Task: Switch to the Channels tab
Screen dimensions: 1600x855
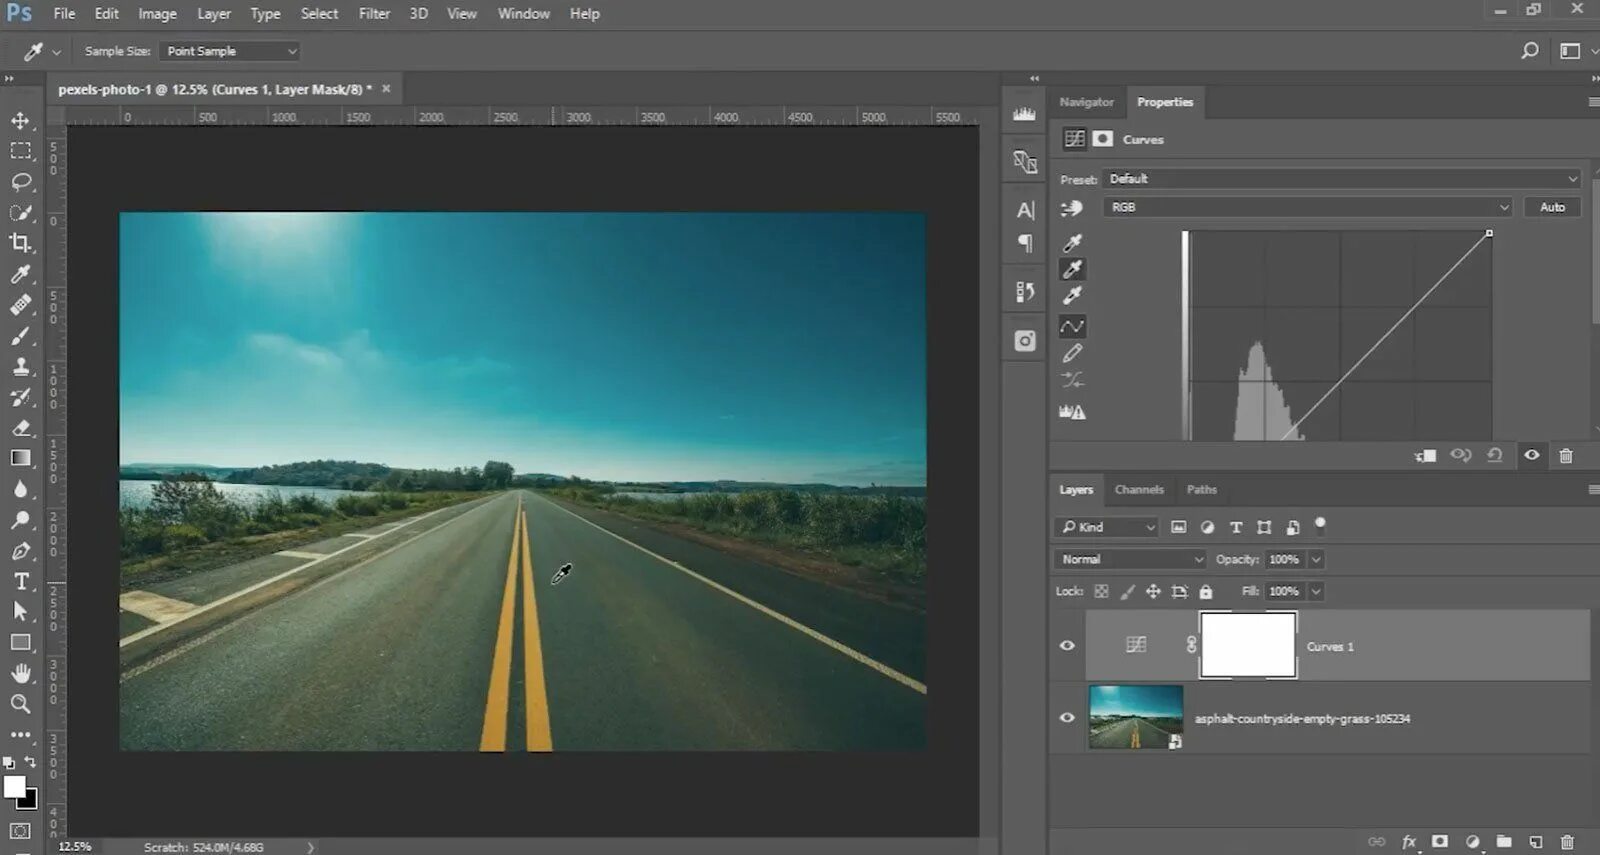Action: (1139, 489)
